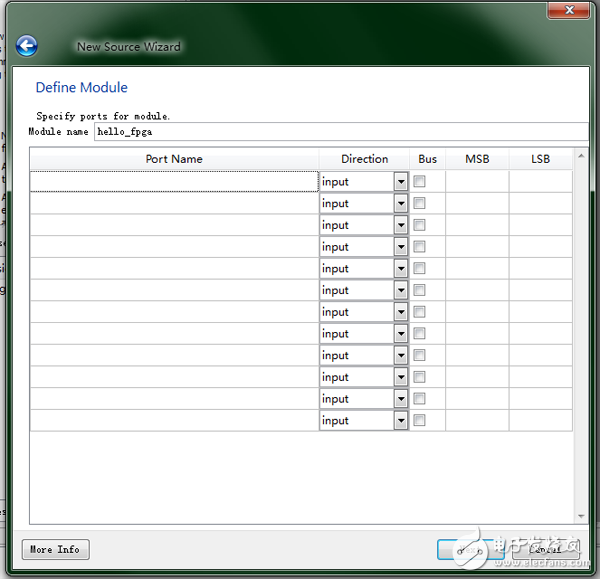Click the Next button beside Cancel
The width and height of the screenshot is (600, 579).
[470, 549]
